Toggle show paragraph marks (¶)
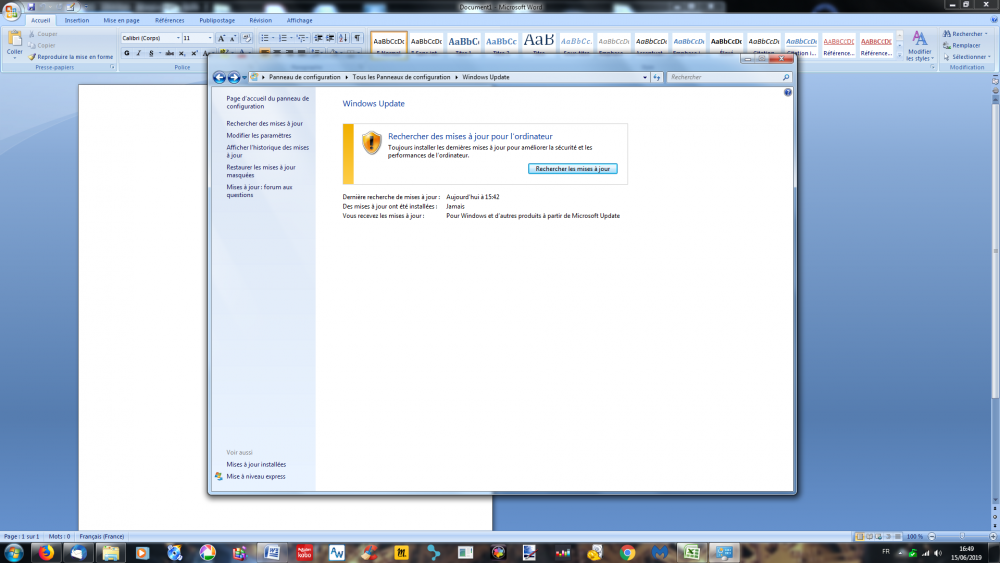The height and width of the screenshot is (563, 1000). click(357, 38)
